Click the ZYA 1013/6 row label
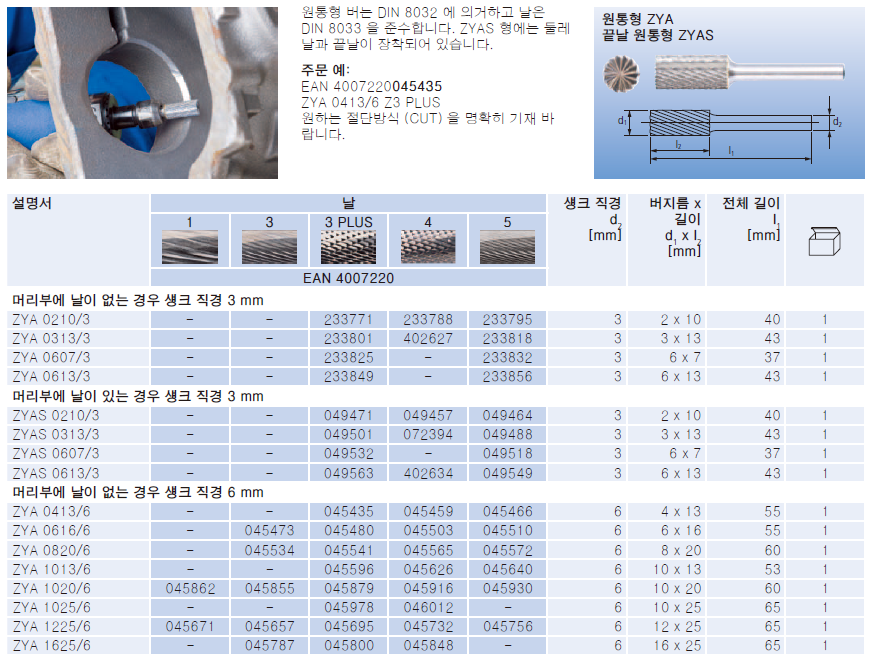Screen dimensions: 872x658 [51, 570]
